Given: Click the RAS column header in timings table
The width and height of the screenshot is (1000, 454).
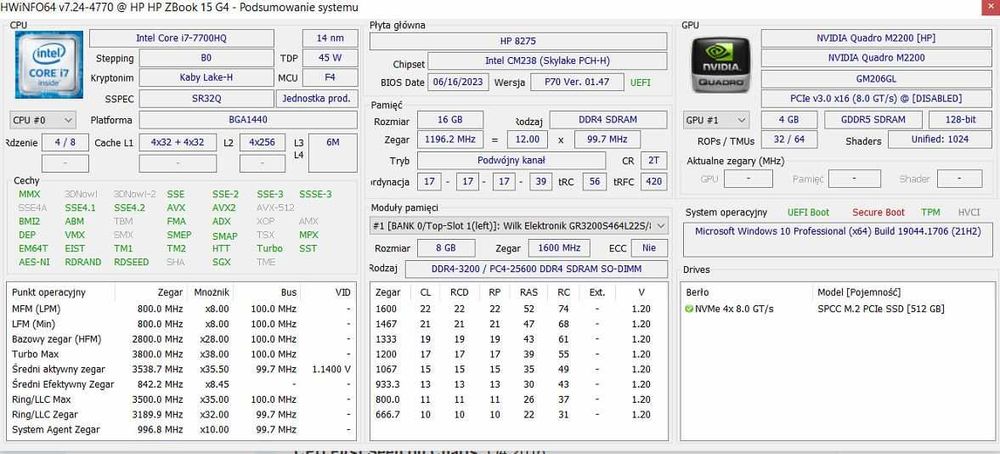Looking at the screenshot, I should (x=528, y=293).
